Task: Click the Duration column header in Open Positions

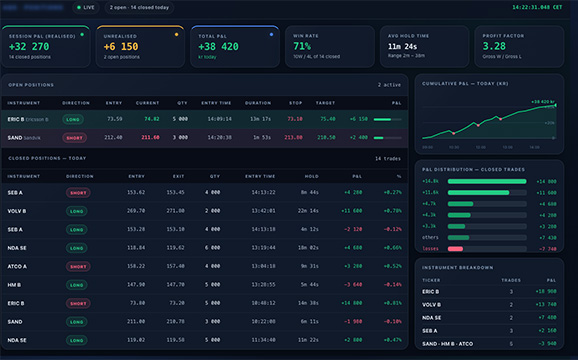Action: [258, 103]
